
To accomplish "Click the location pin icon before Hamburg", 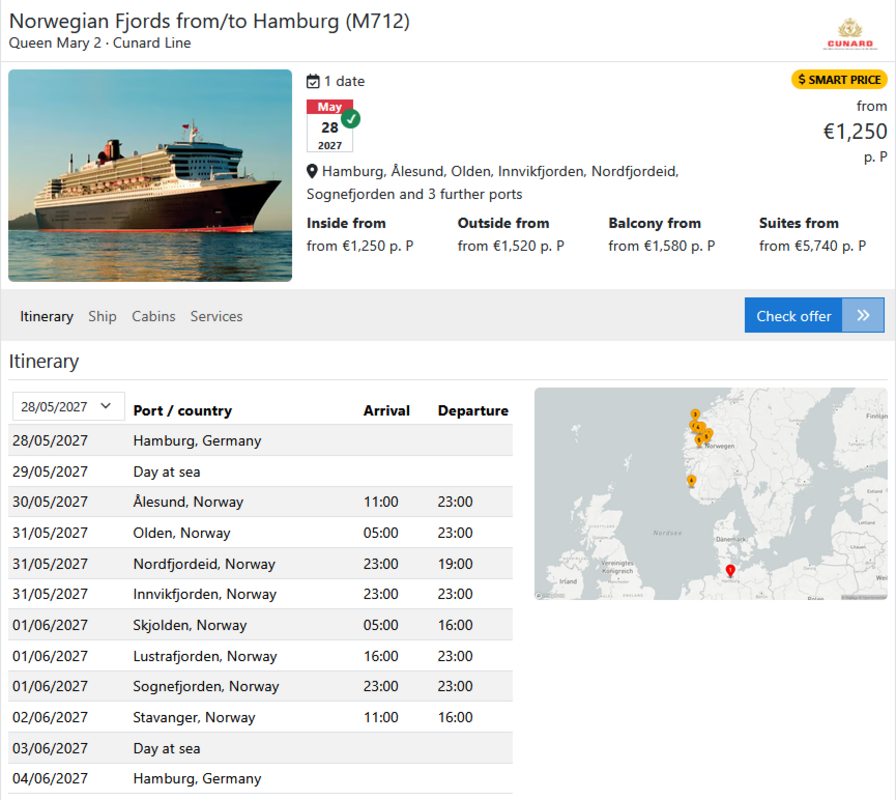I will pos(311,171).
